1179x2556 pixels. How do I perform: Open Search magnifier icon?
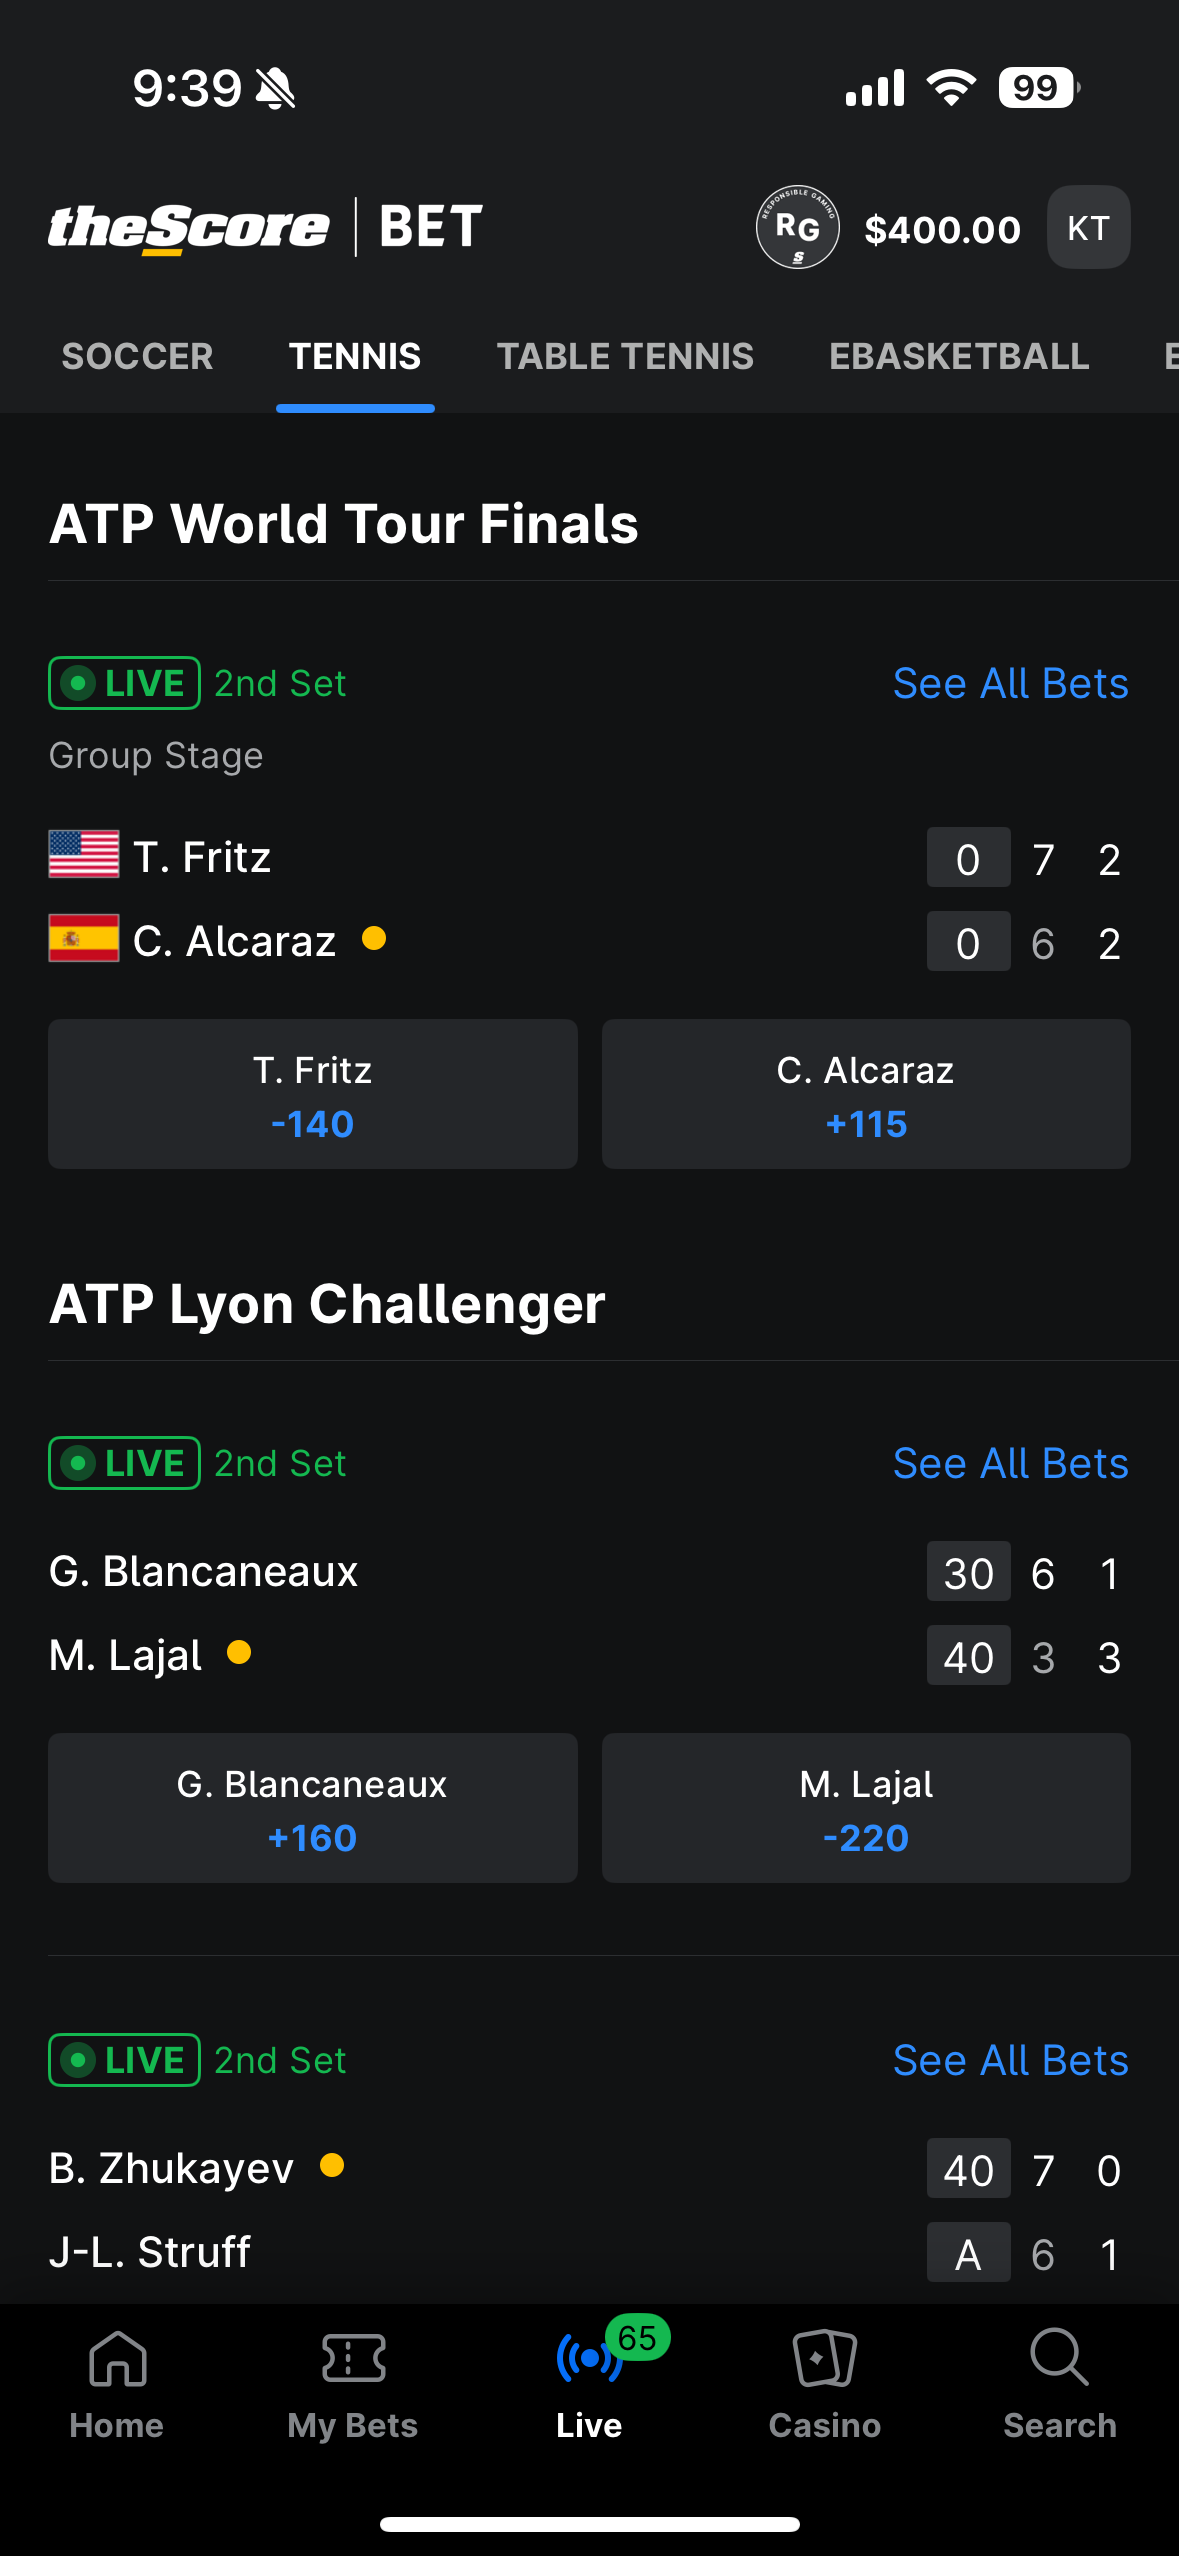pos(1059,2360)
